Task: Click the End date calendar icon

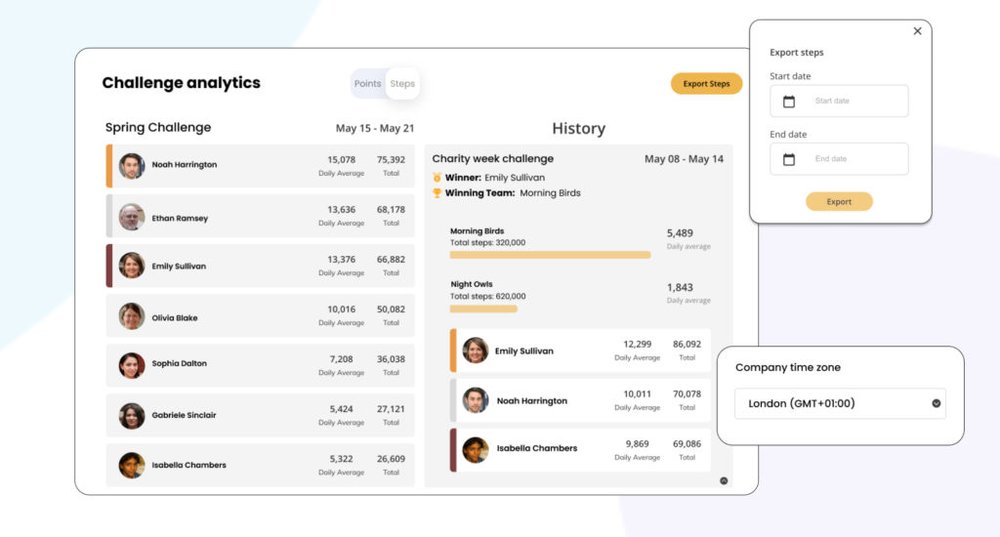Action: [789, 159]
